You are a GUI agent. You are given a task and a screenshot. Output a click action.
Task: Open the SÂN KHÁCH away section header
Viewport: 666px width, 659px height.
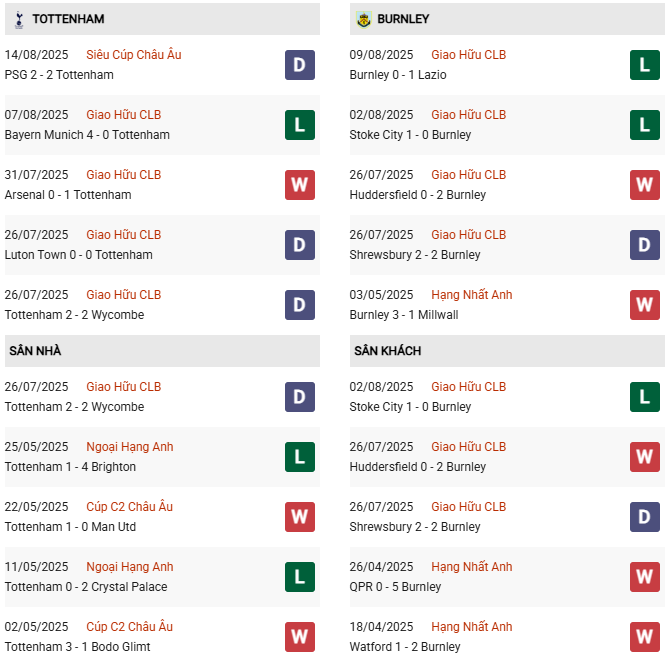387,351
